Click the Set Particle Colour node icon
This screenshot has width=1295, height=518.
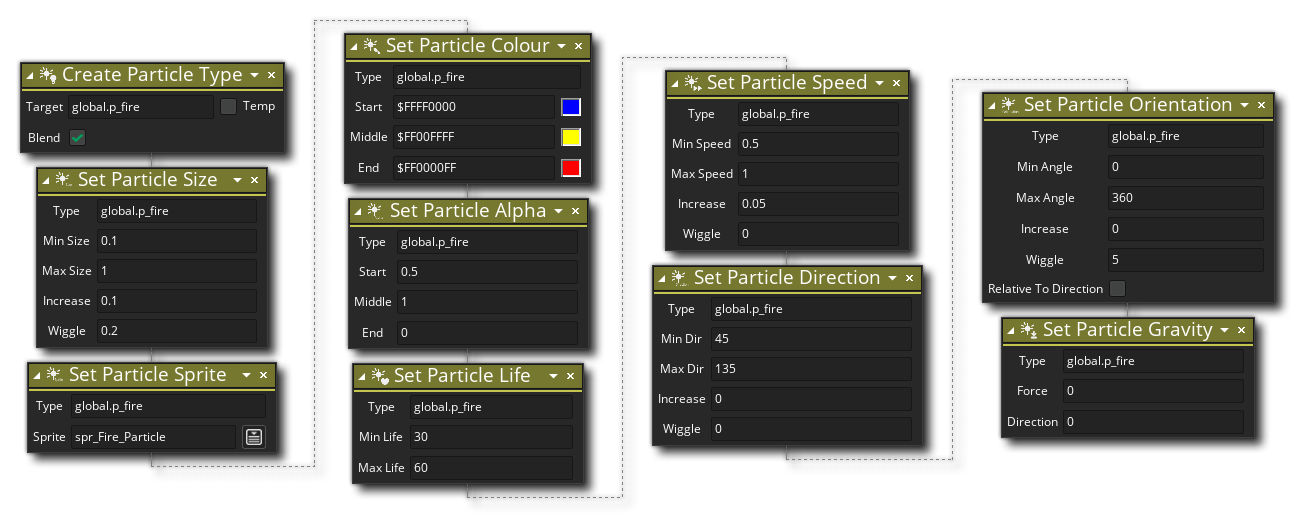pyautogui.click(x=372, y=46)
